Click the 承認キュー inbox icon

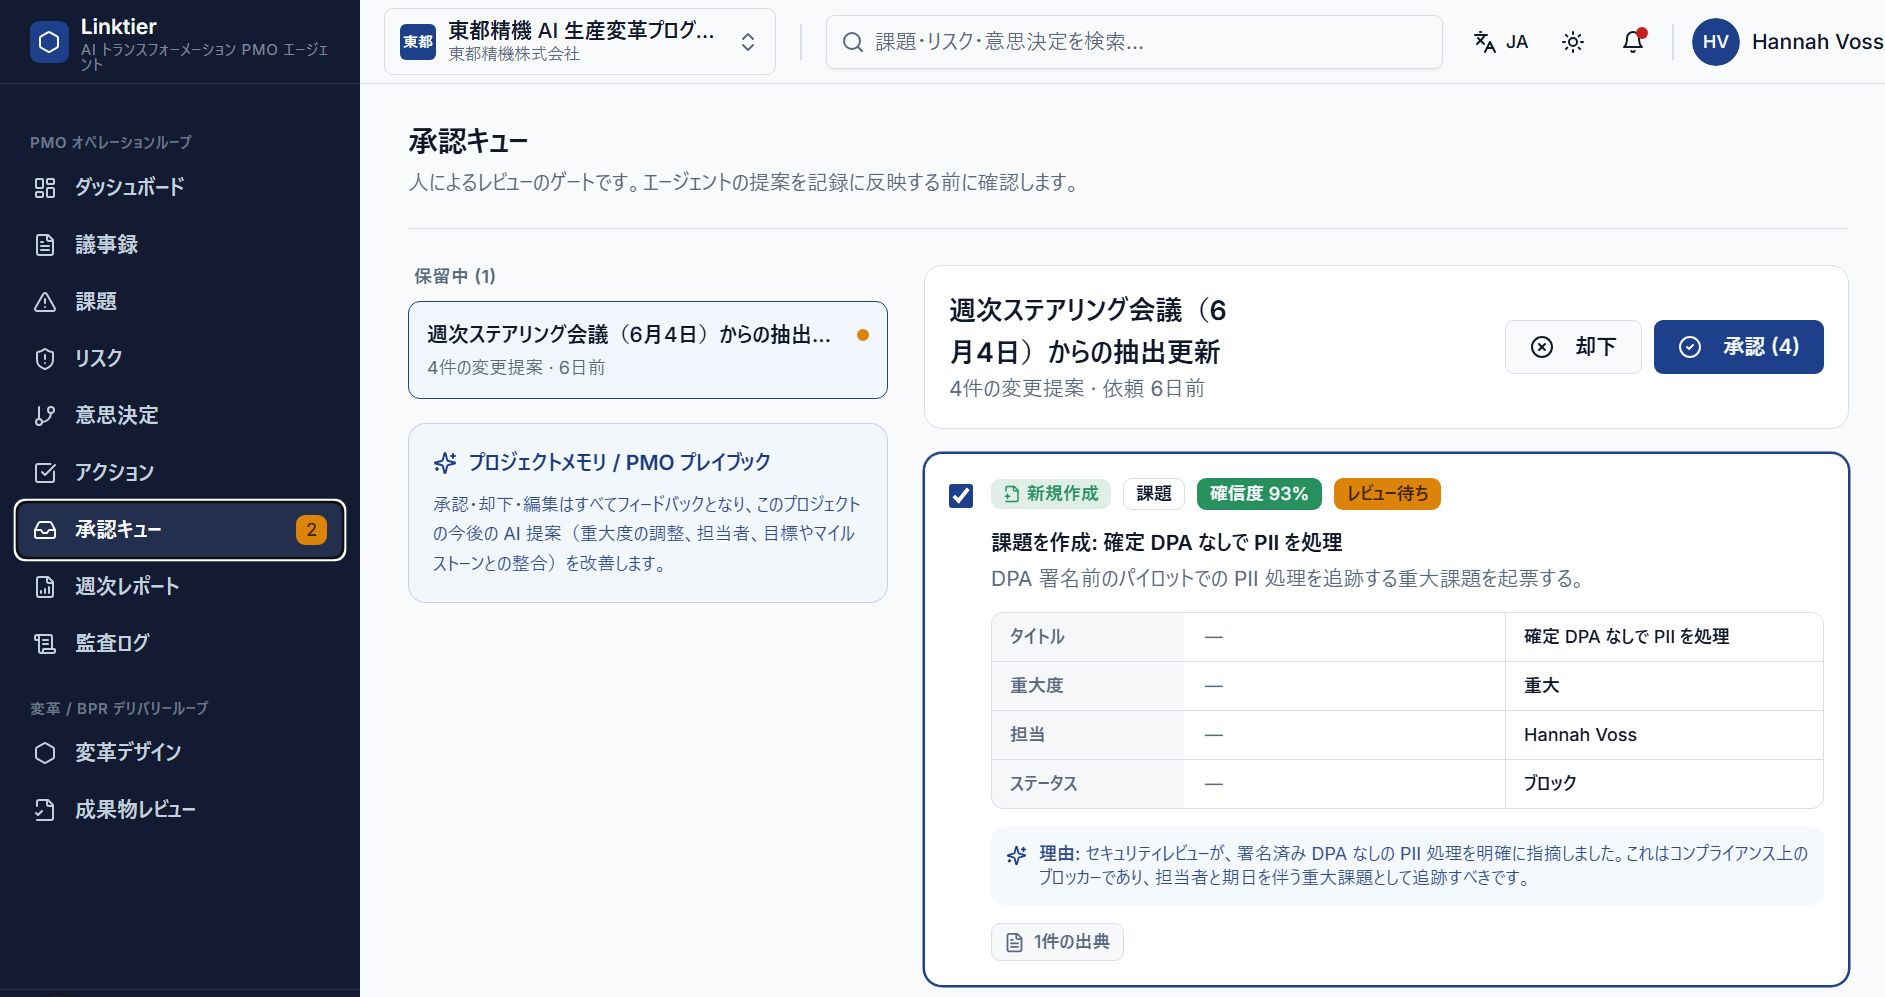[x=45, y=530]
